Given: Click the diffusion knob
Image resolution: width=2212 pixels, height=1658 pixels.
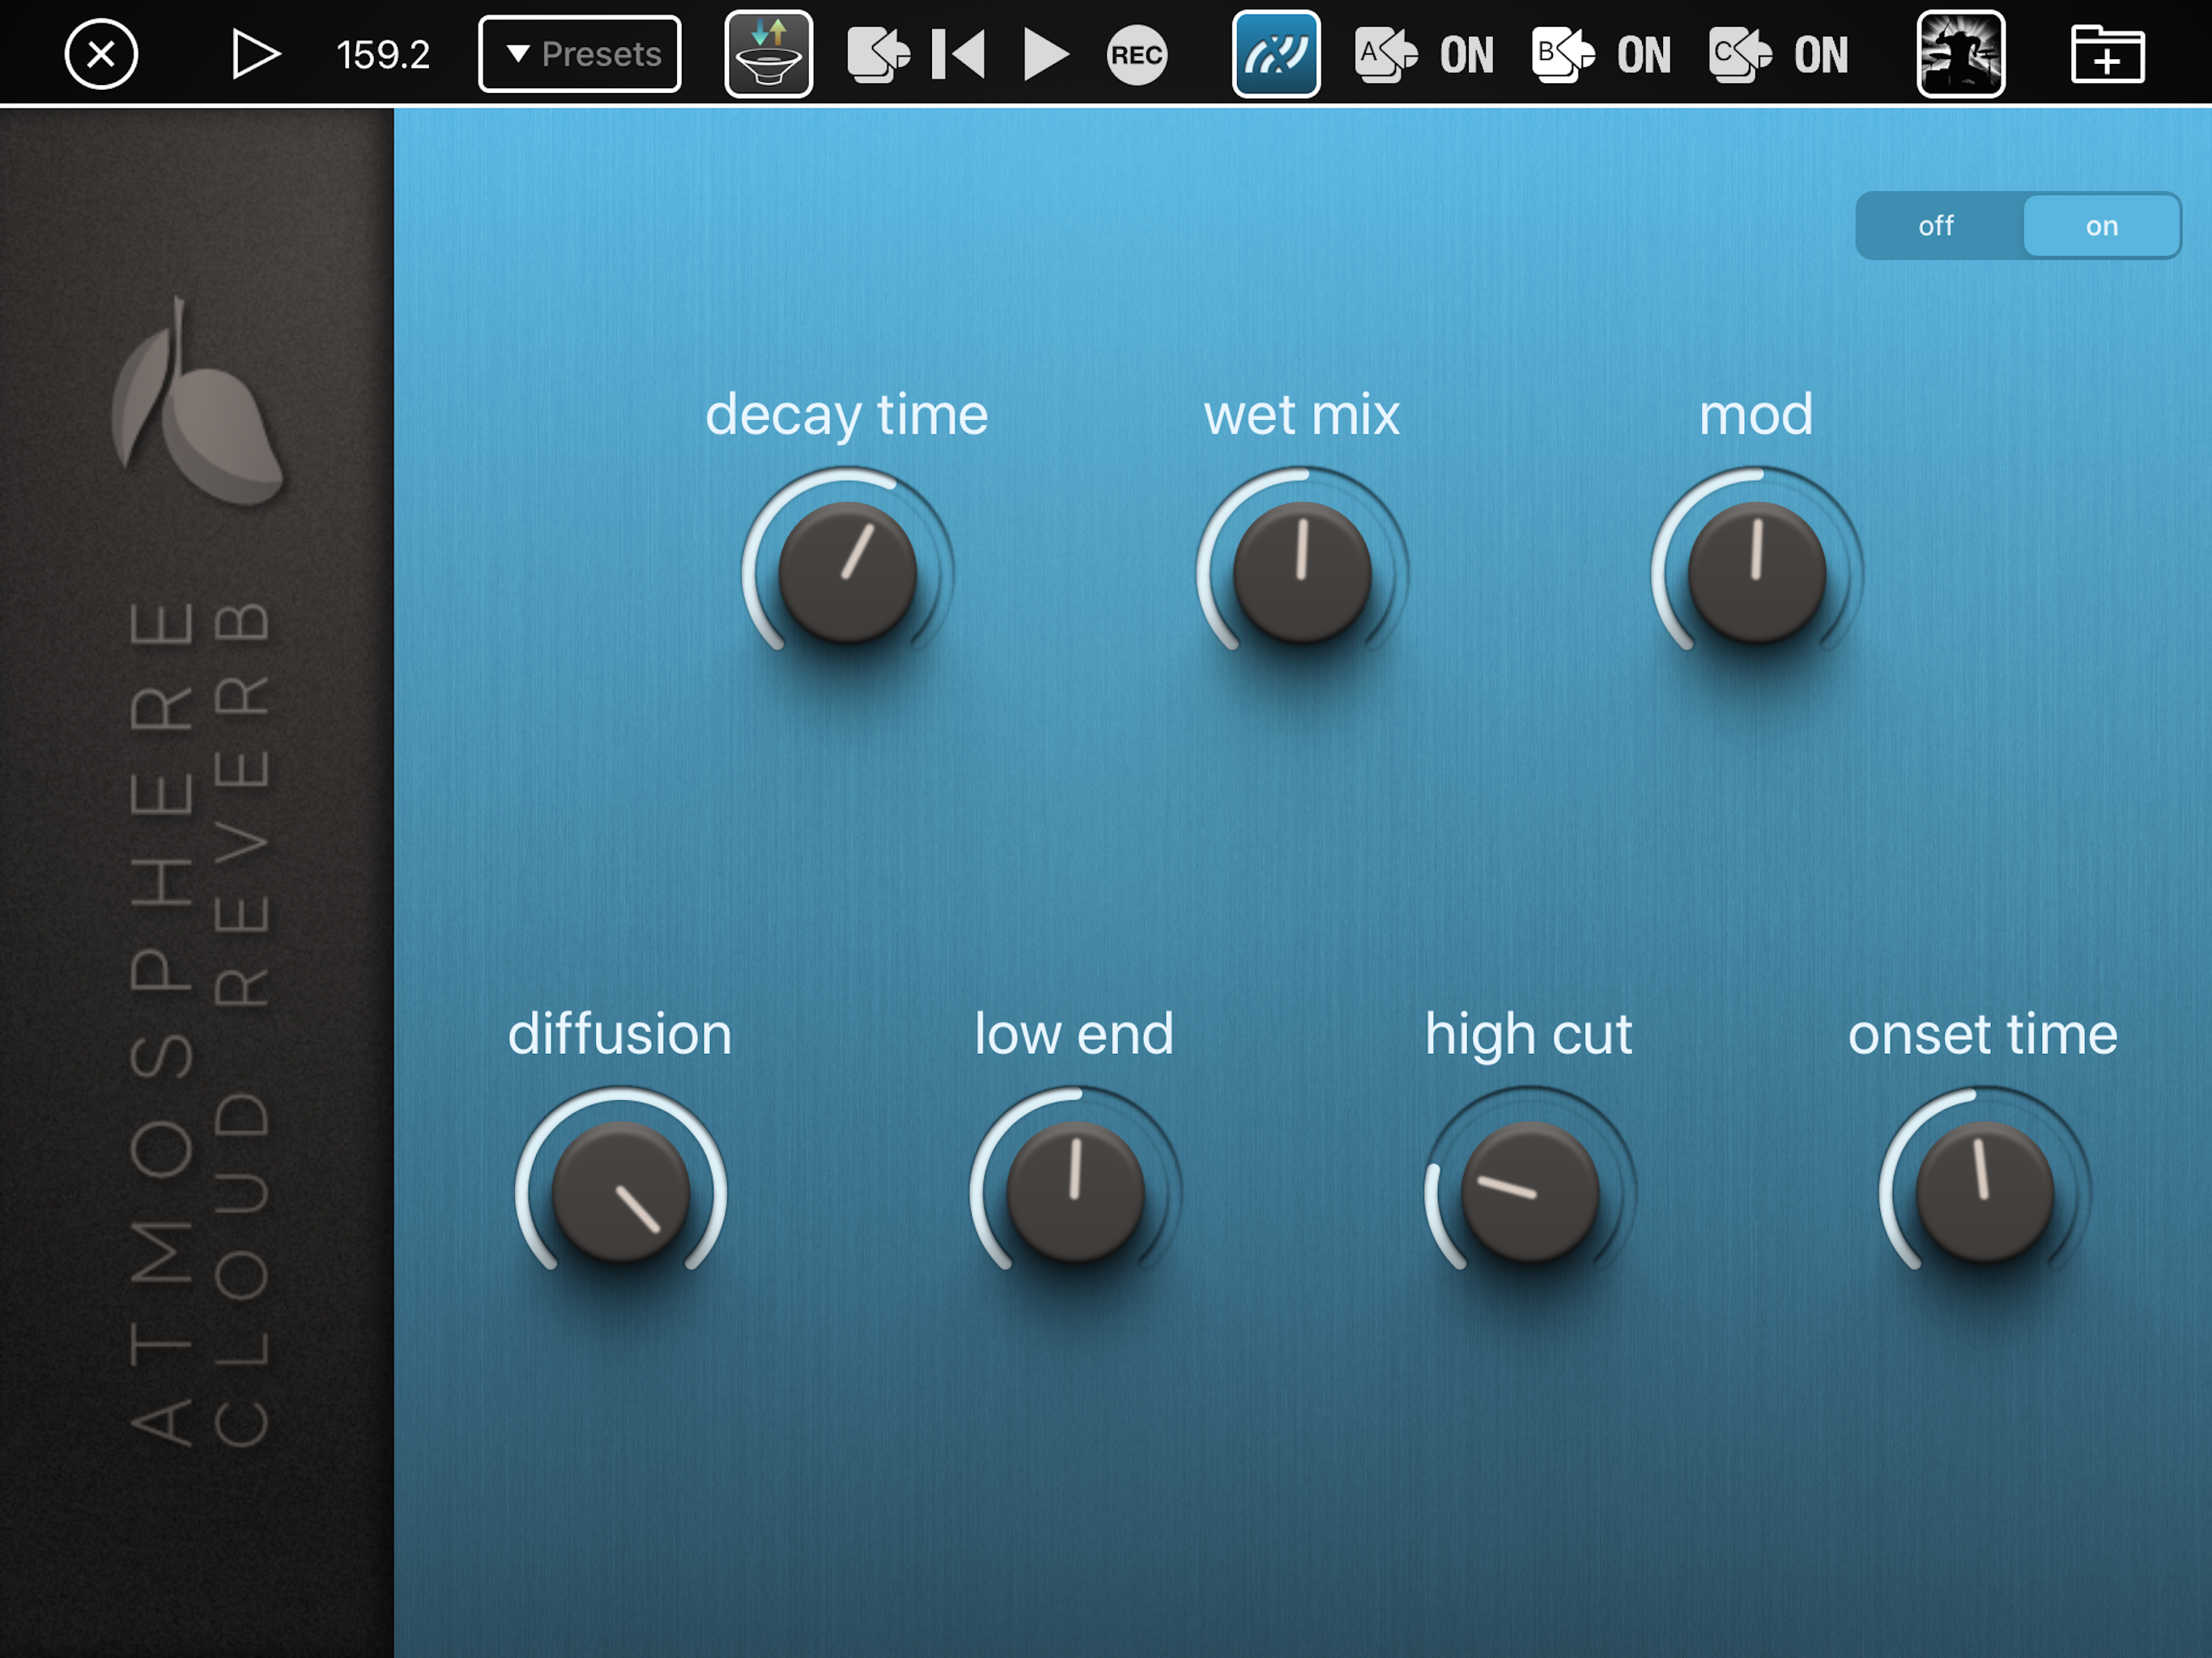Looking at the screenshot, I should [621, 1192].
